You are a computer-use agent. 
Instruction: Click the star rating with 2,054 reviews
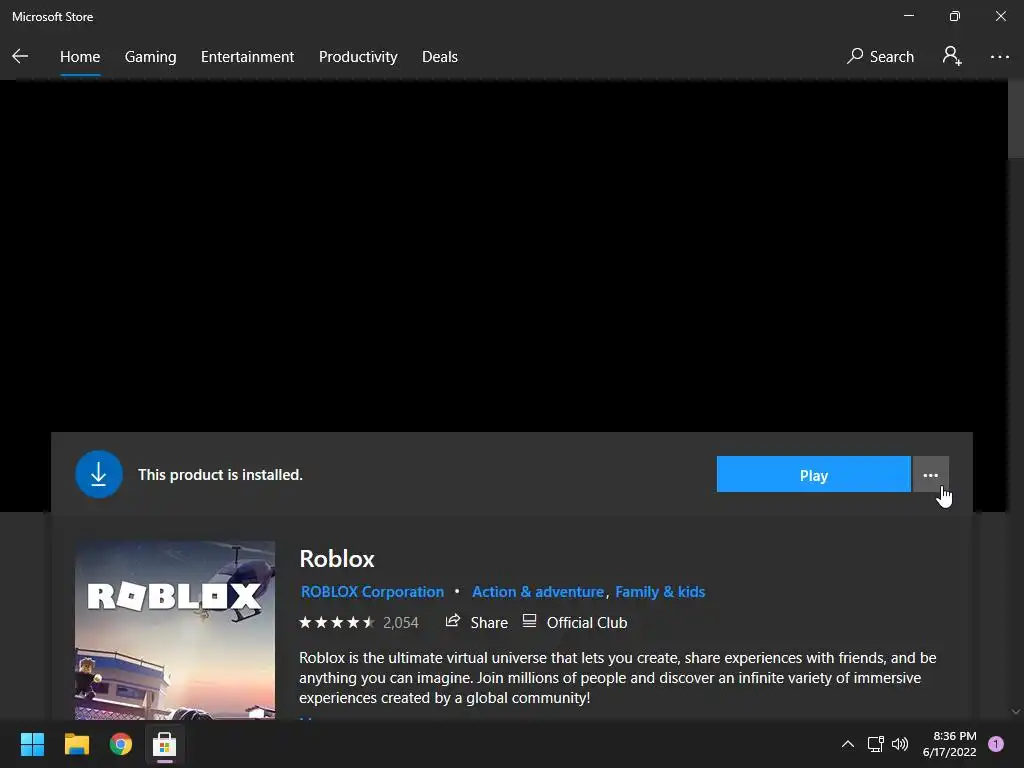click(359, 622)
